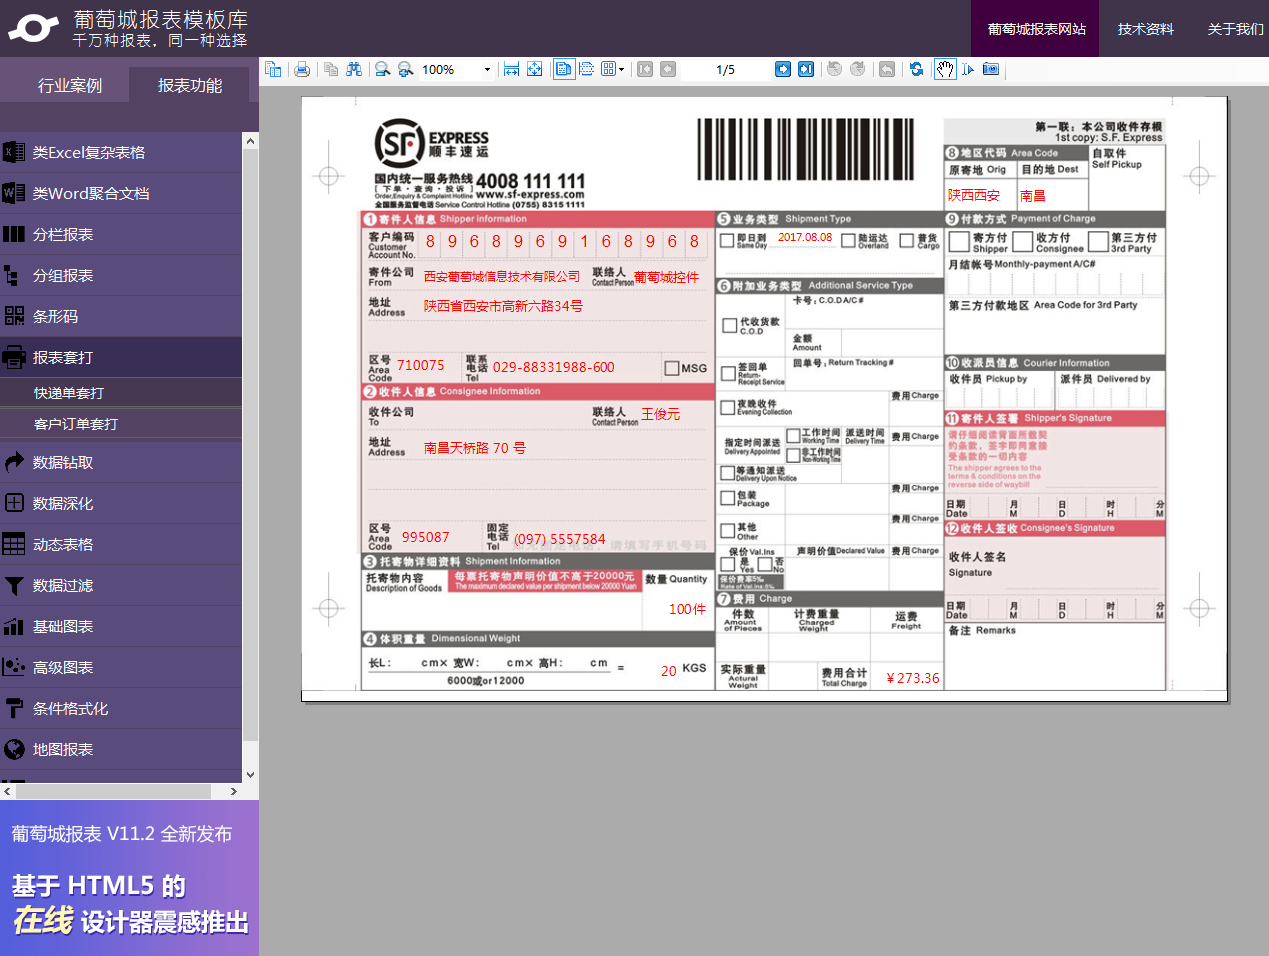
Task: Expand 数据钻取 in sidebar
Action: 121,462
